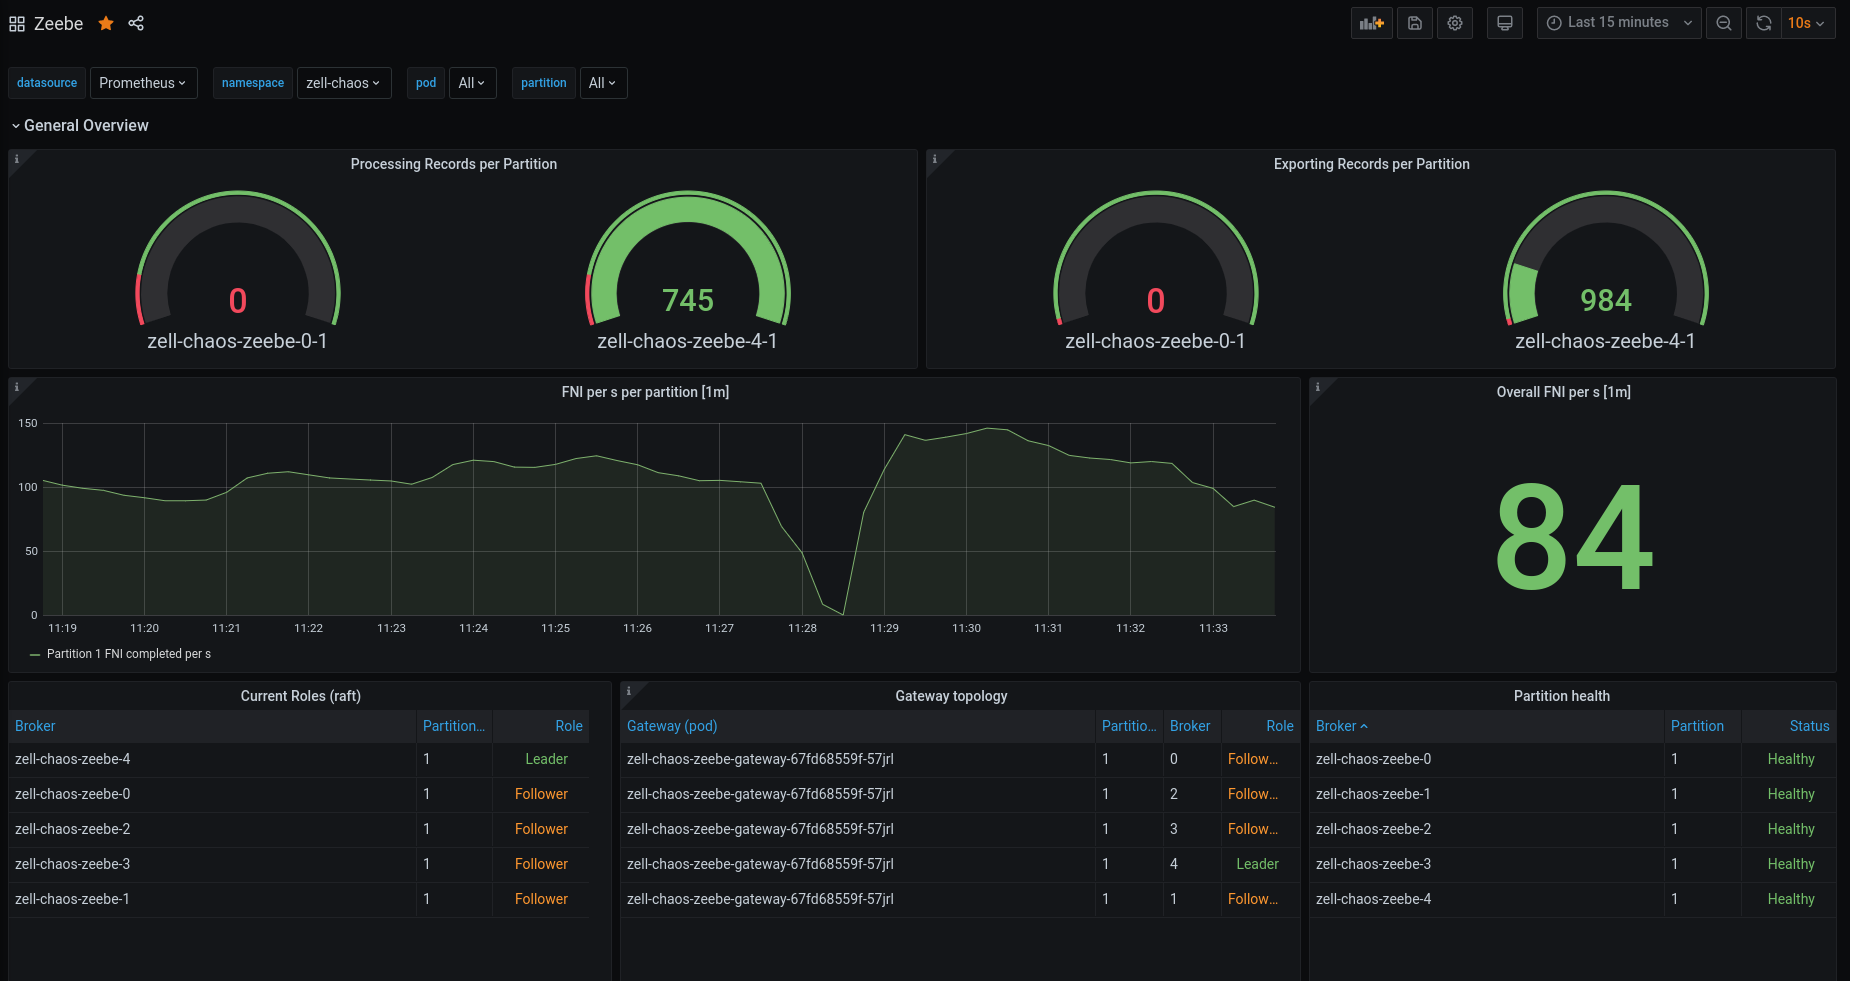The image size is (1850, 981).
Task: Toggle the favorite star for Zeebe dashboard
Action: pyautogui.click(x=106, y=23)
